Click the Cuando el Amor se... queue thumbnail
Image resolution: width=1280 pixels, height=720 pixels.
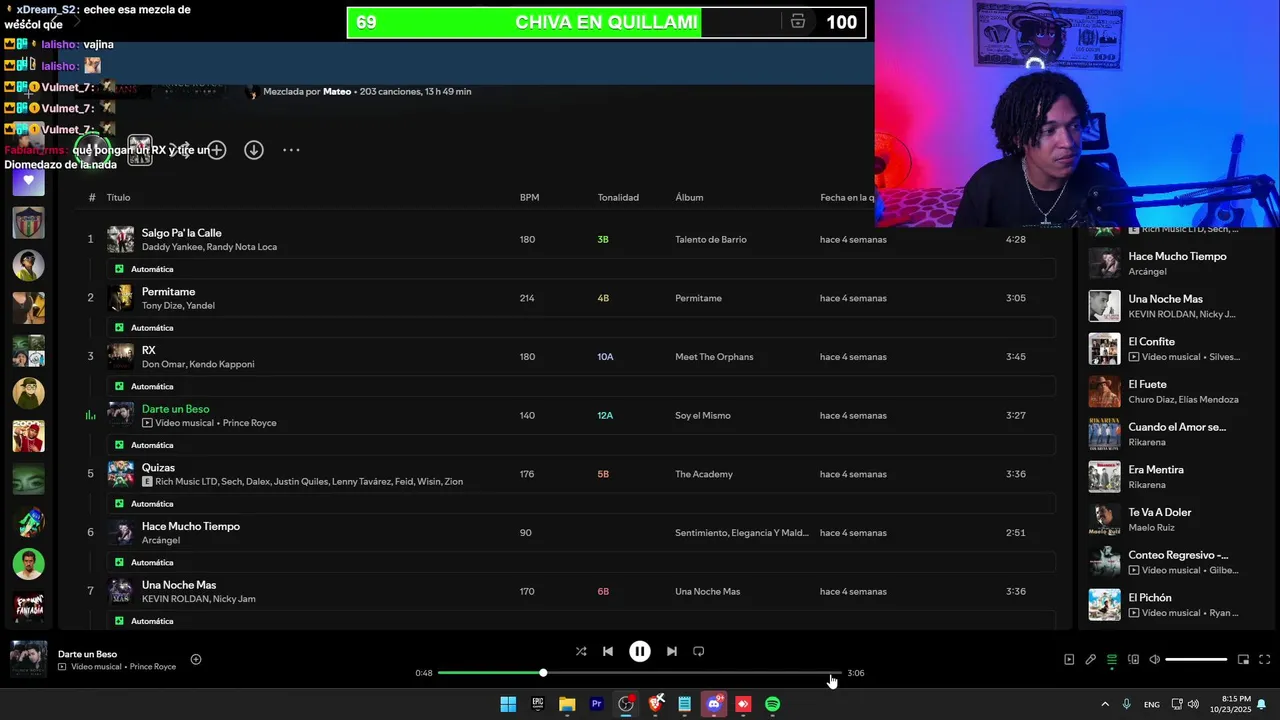pos(1104,434)
